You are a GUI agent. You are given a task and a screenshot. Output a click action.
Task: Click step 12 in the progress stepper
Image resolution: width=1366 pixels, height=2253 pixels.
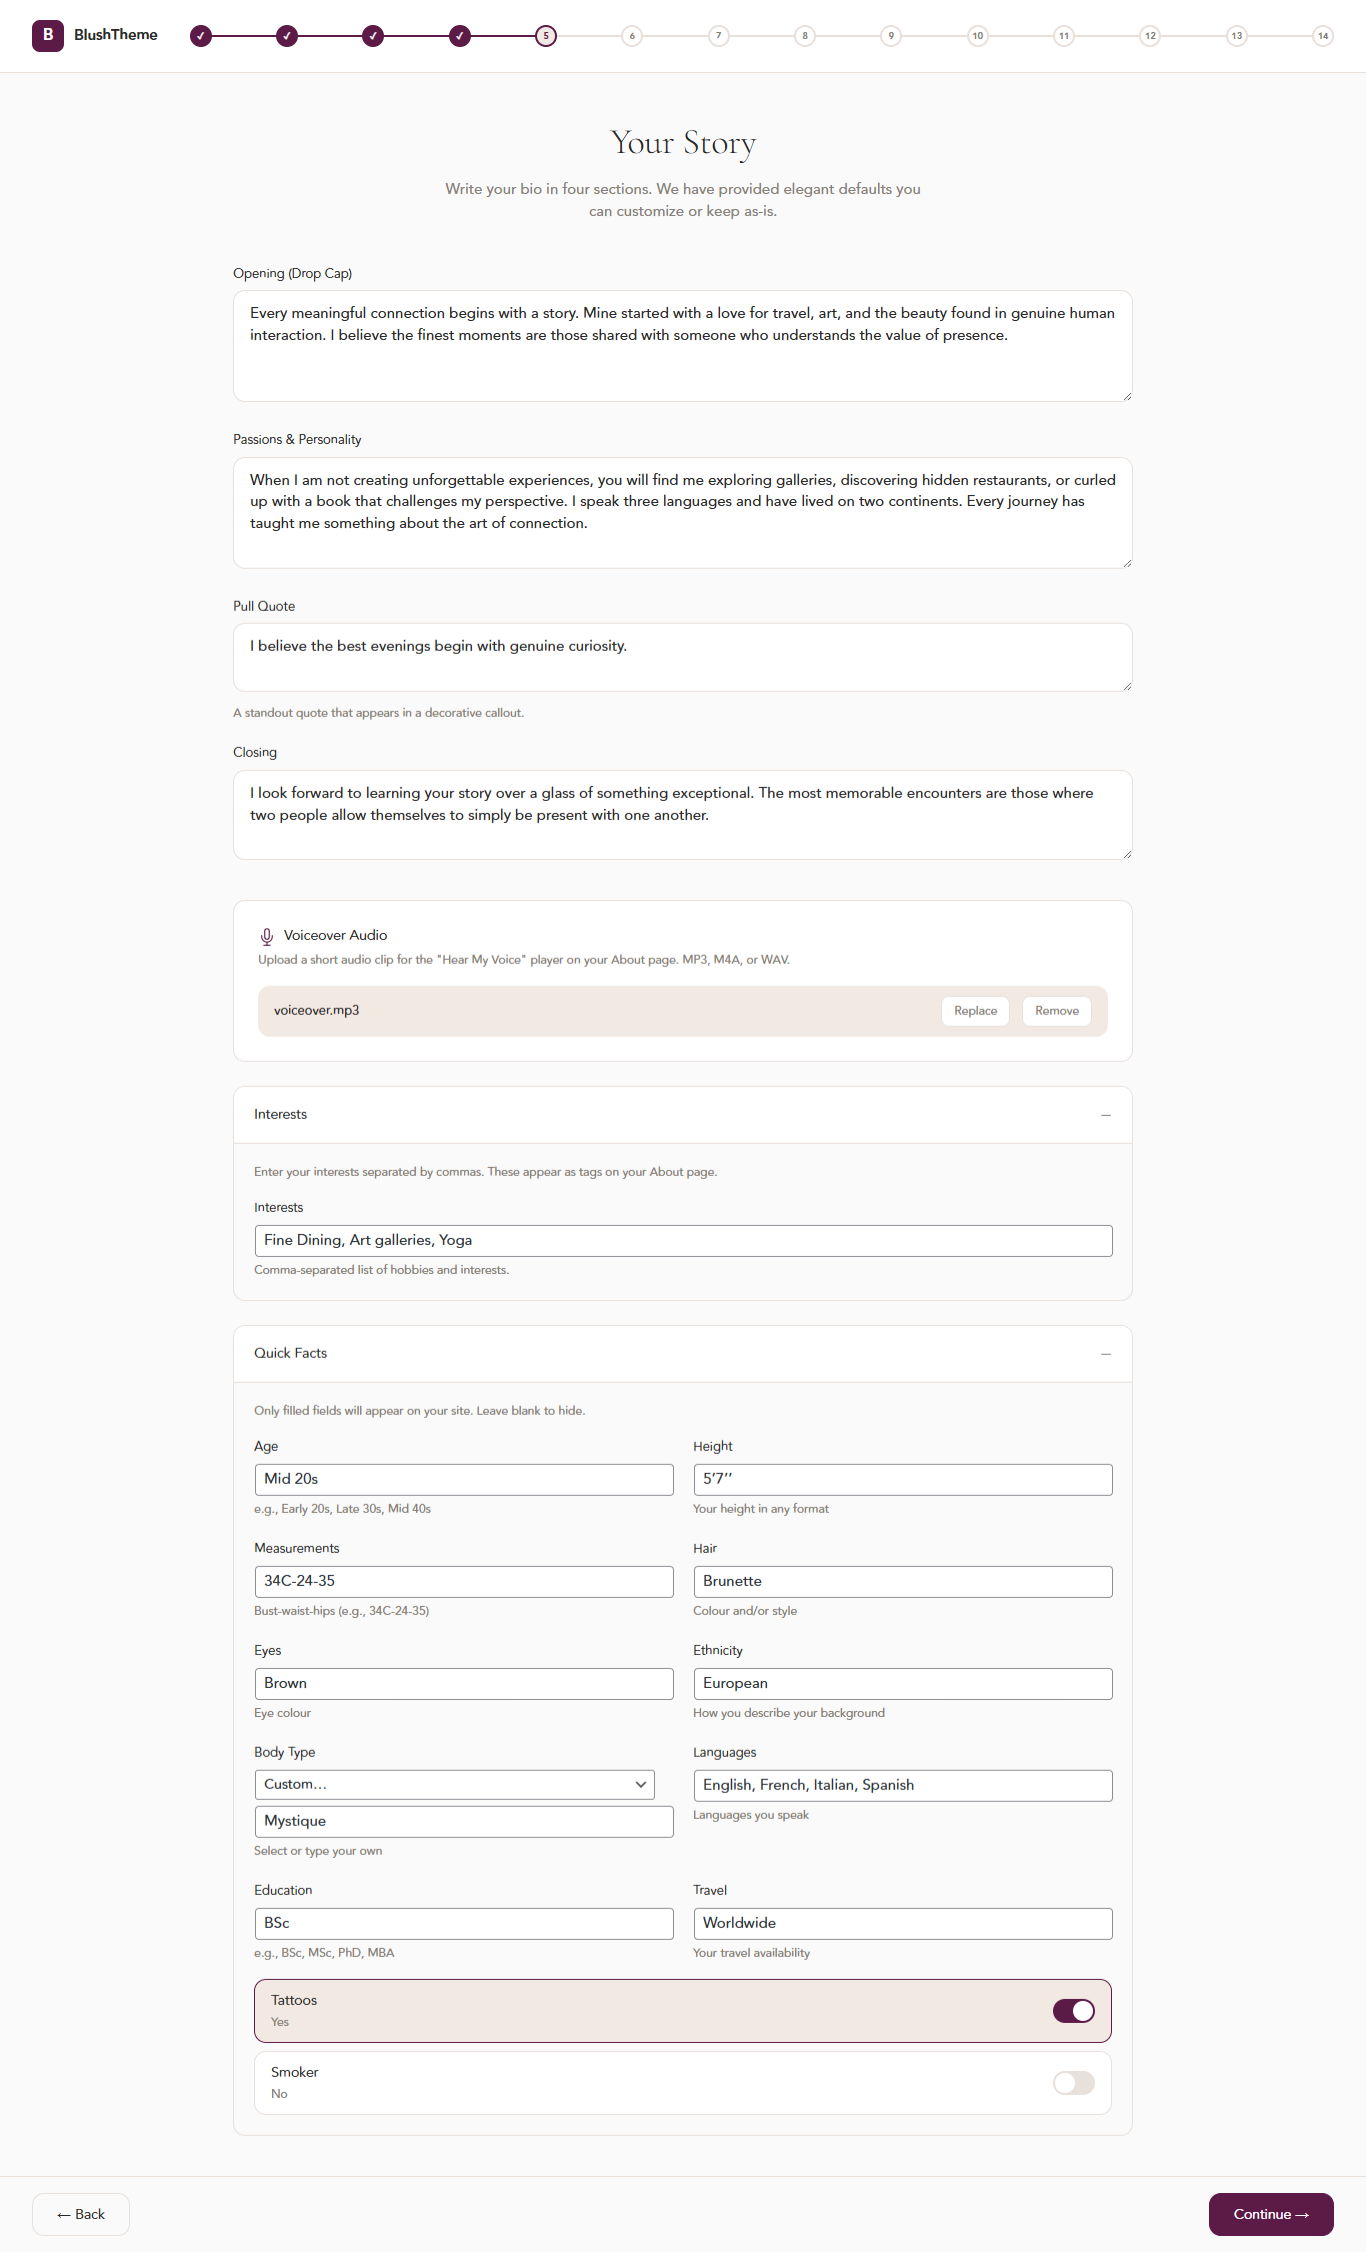point(1150,35)
